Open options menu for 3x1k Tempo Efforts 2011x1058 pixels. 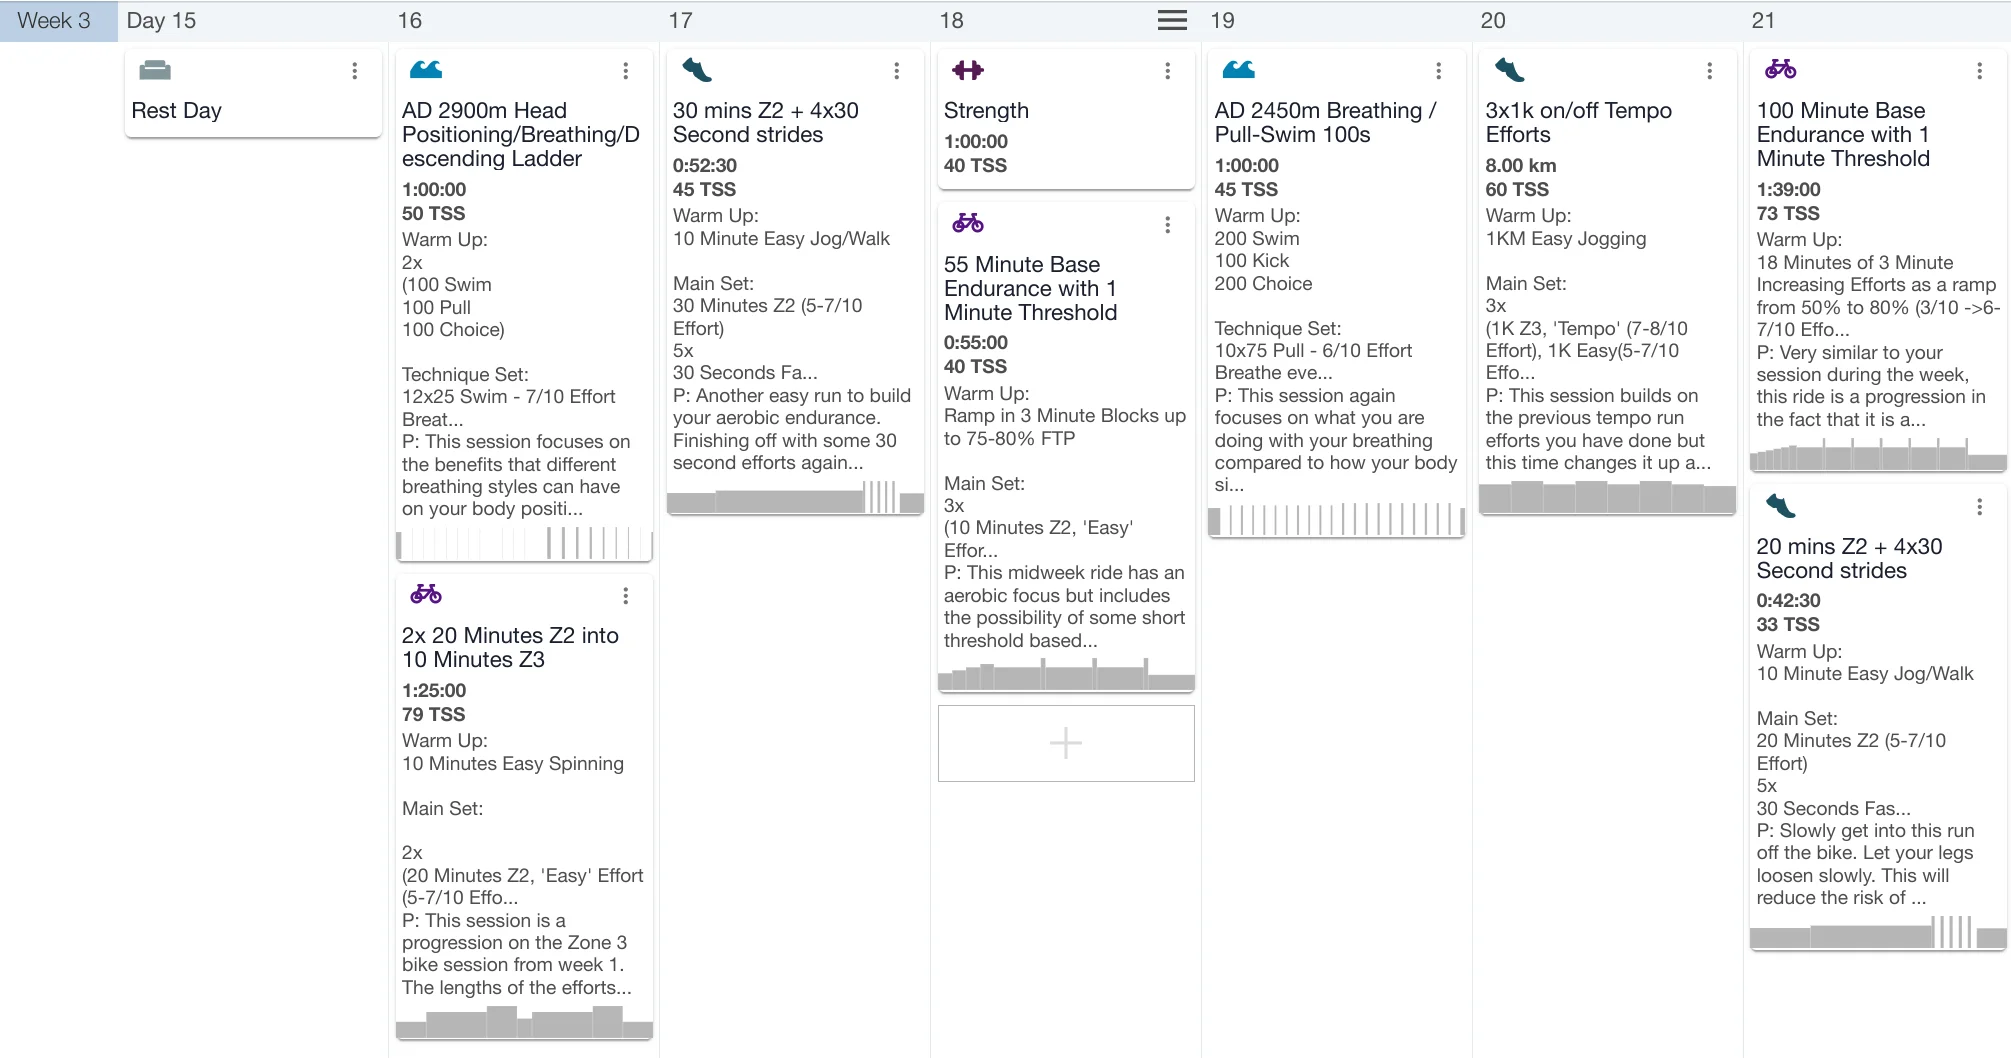[x=1710, y=71]
